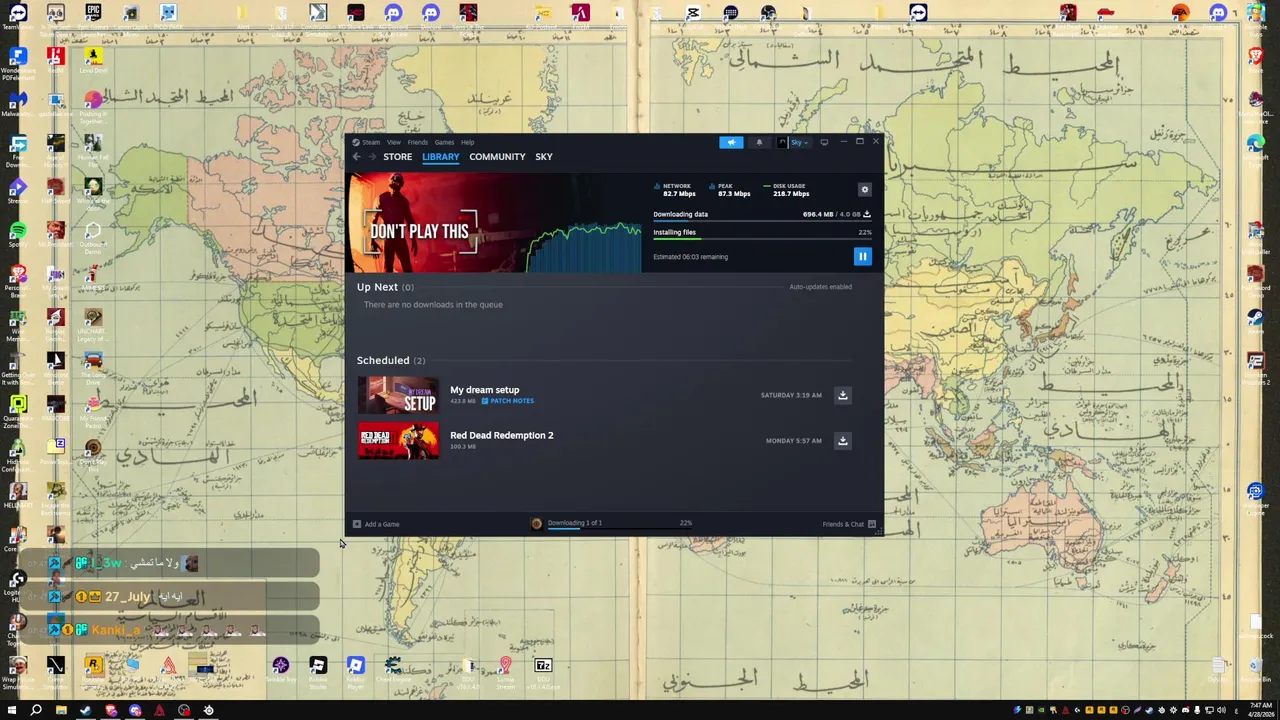Open Windows taskbar search

[36, 710]
